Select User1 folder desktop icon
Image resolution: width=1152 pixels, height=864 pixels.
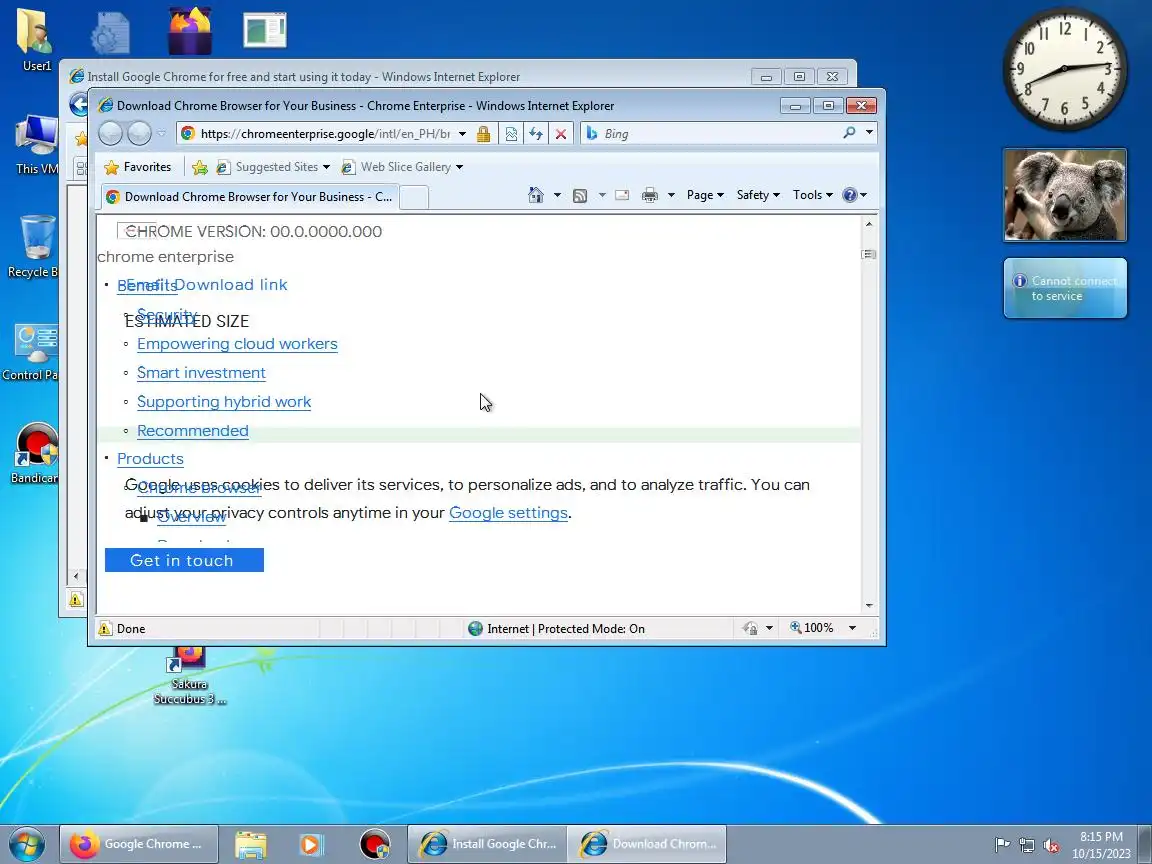coord(35,40)
